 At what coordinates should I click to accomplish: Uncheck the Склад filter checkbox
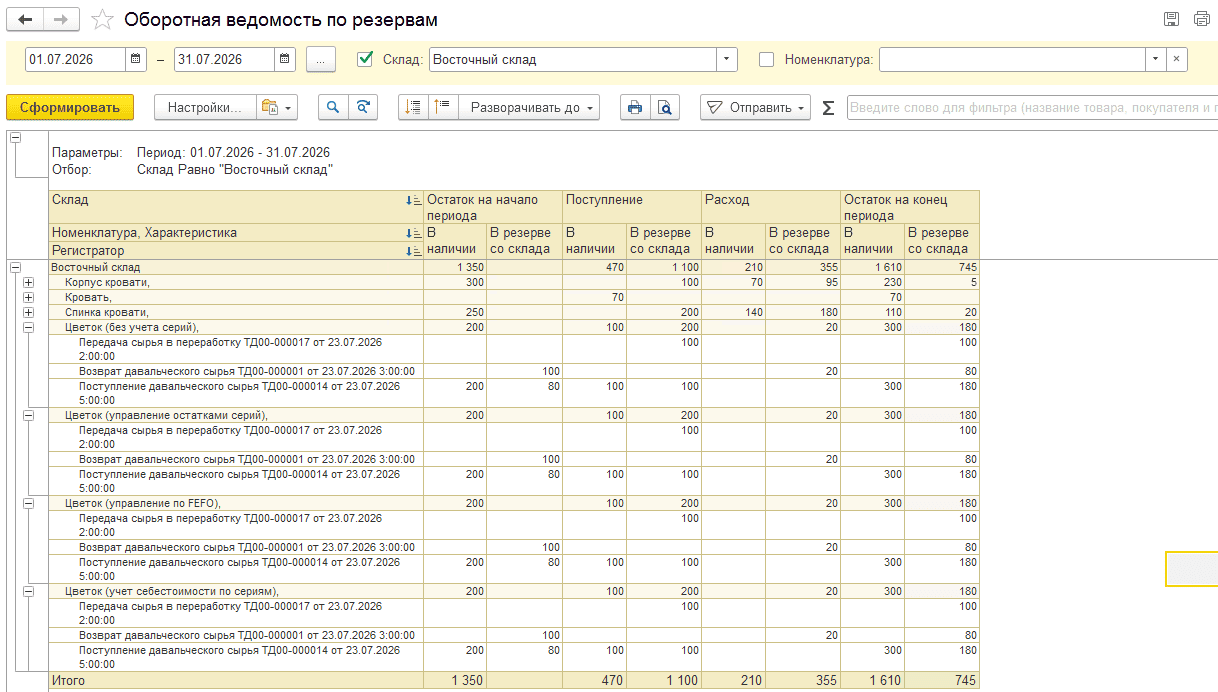(x=365, y=59)
